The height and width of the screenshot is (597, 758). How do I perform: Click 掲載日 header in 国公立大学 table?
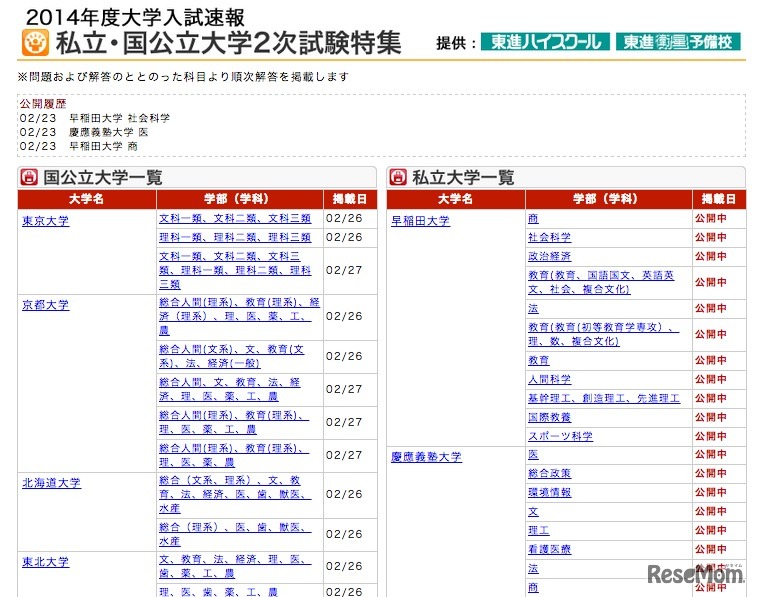pyautogui.click(x=350, y=199)
